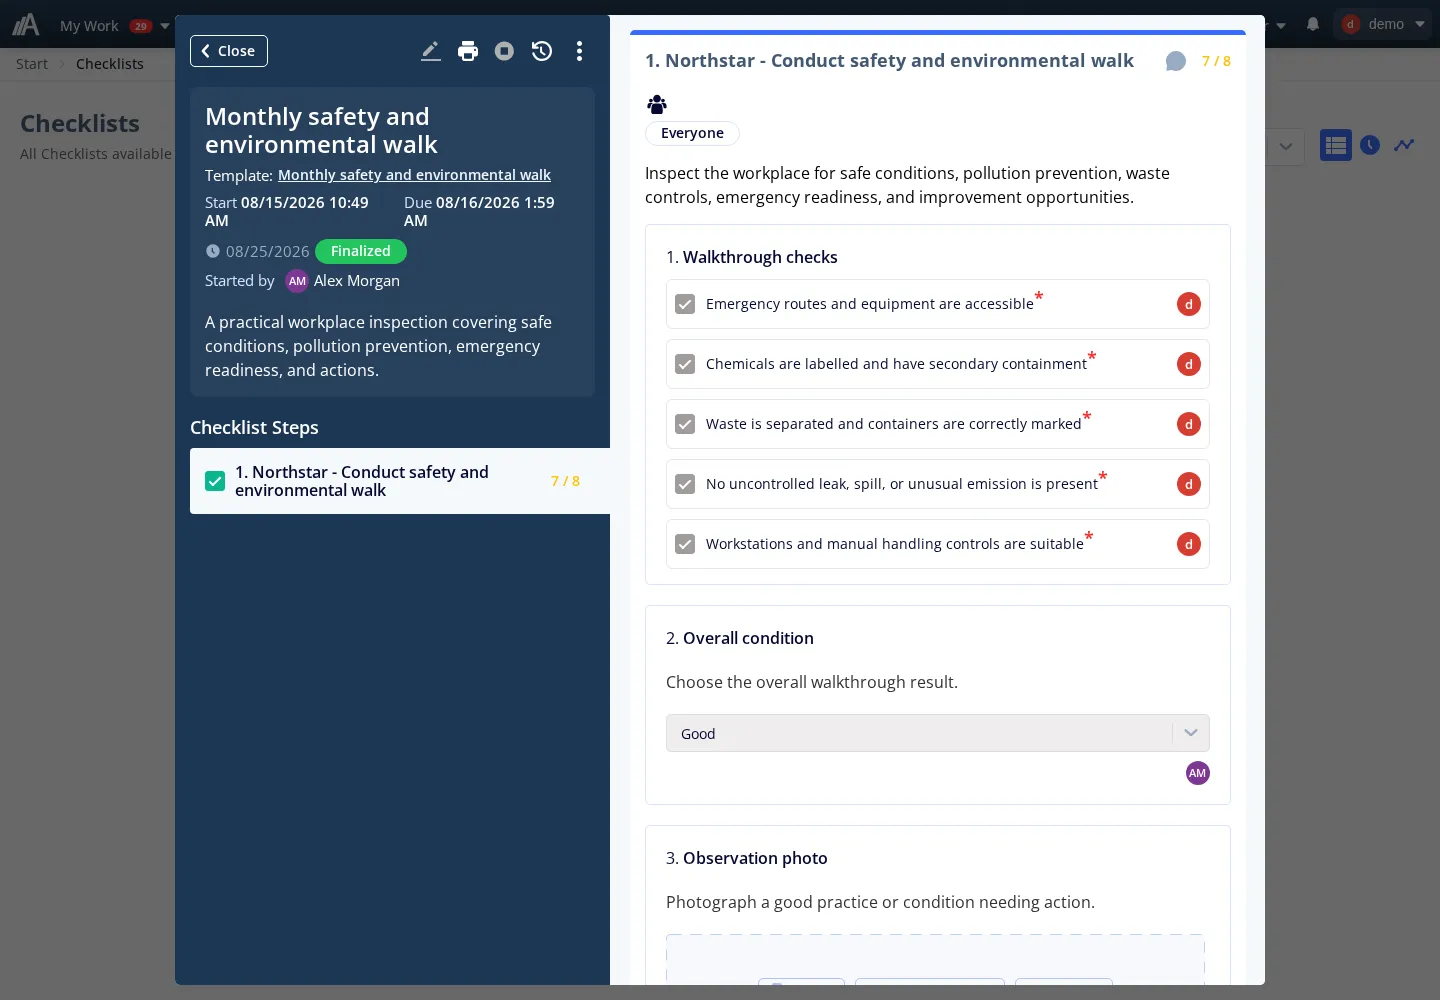Expand the My Work dropdown menu
Image resolution: width=1440 pixels, height=1000 pixels.
tap(114, 26)
